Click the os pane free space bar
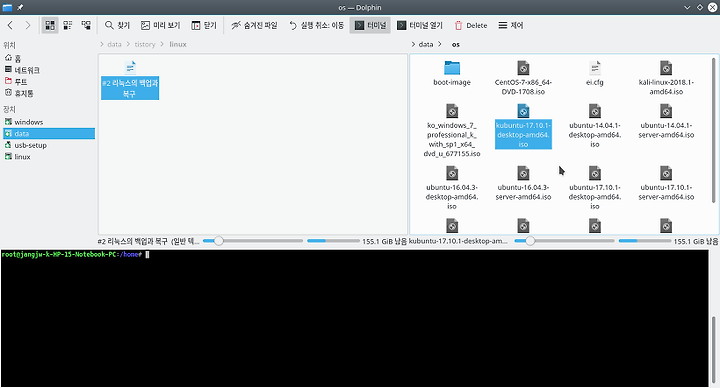 (645, 241)
